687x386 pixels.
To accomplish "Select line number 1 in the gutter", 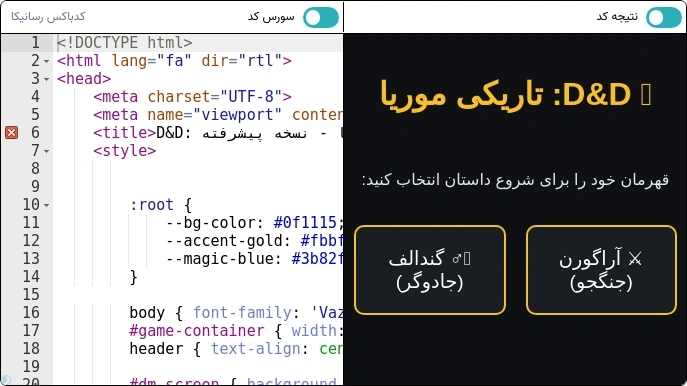I will coord(35,43).
